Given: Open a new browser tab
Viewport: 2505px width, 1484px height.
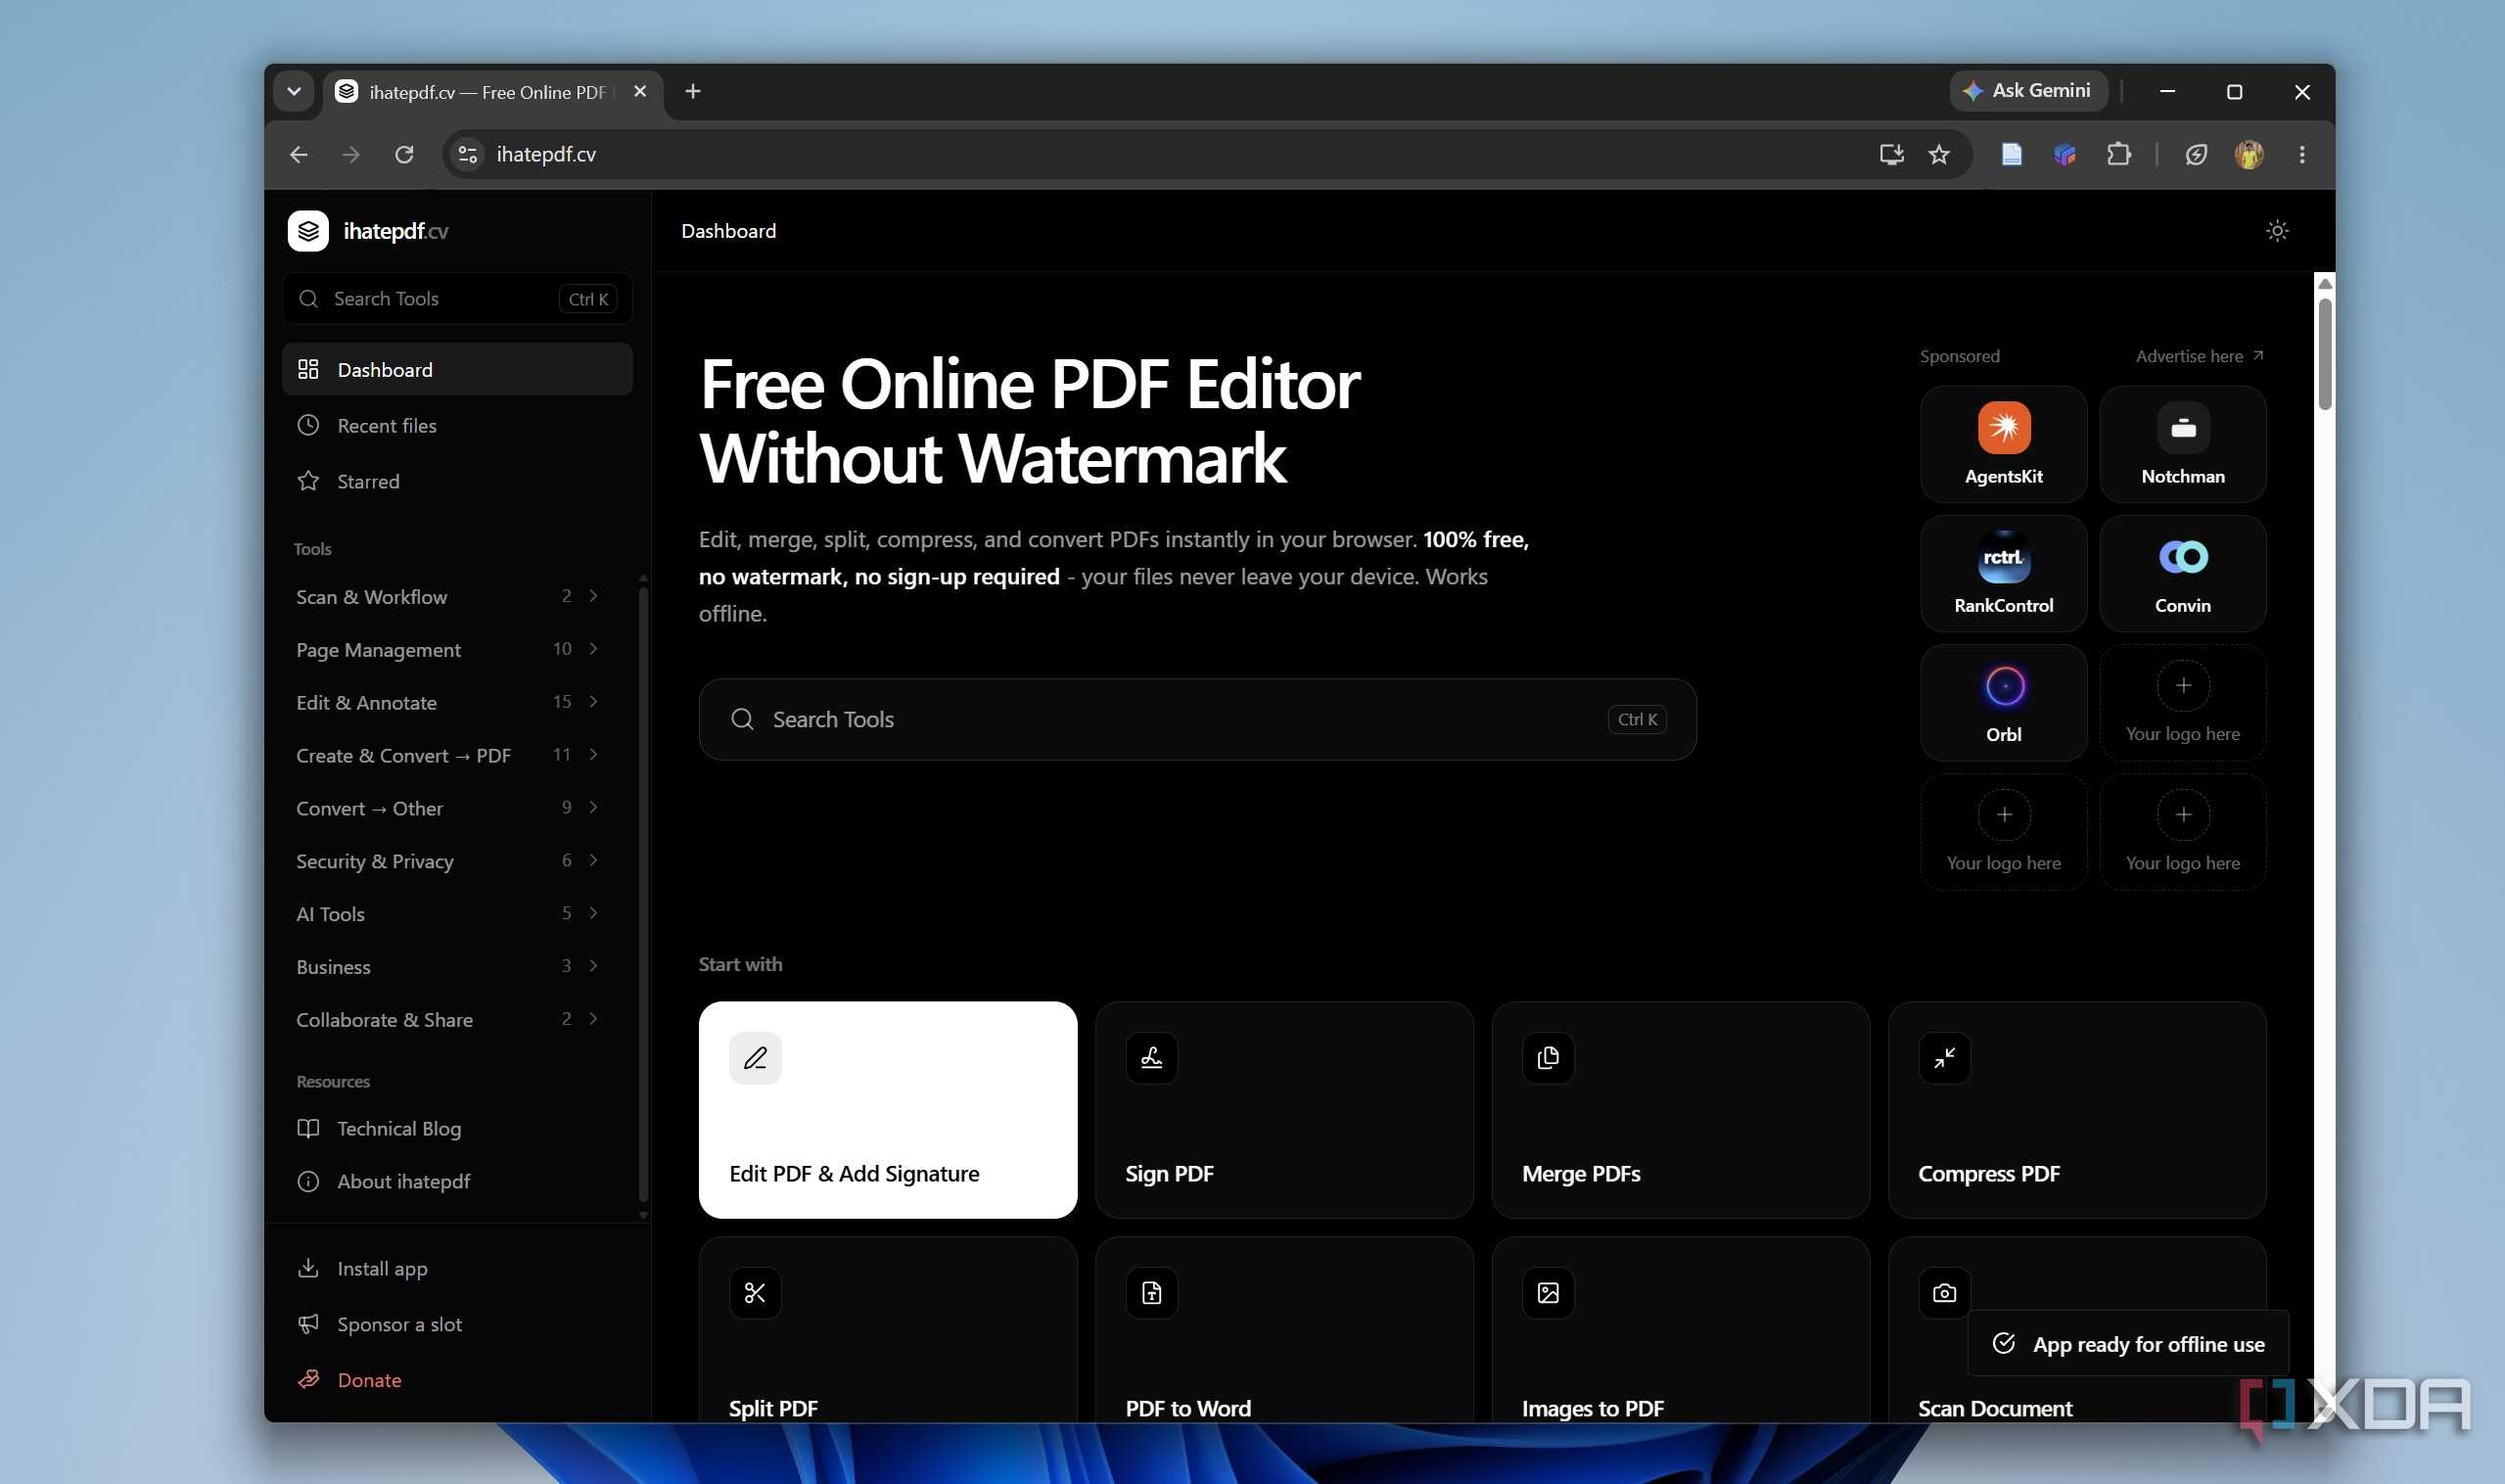Looking at the screenshot, I should [x=692, y=91].
